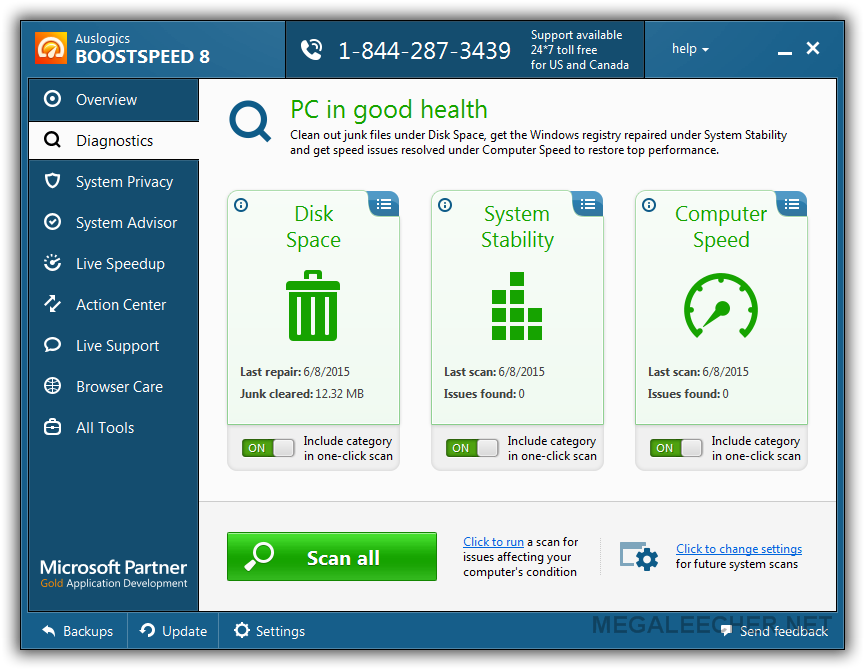The width and height of the screenshot is (865, 670).
Task: Go to System Privacy
Action: (114, 181)
